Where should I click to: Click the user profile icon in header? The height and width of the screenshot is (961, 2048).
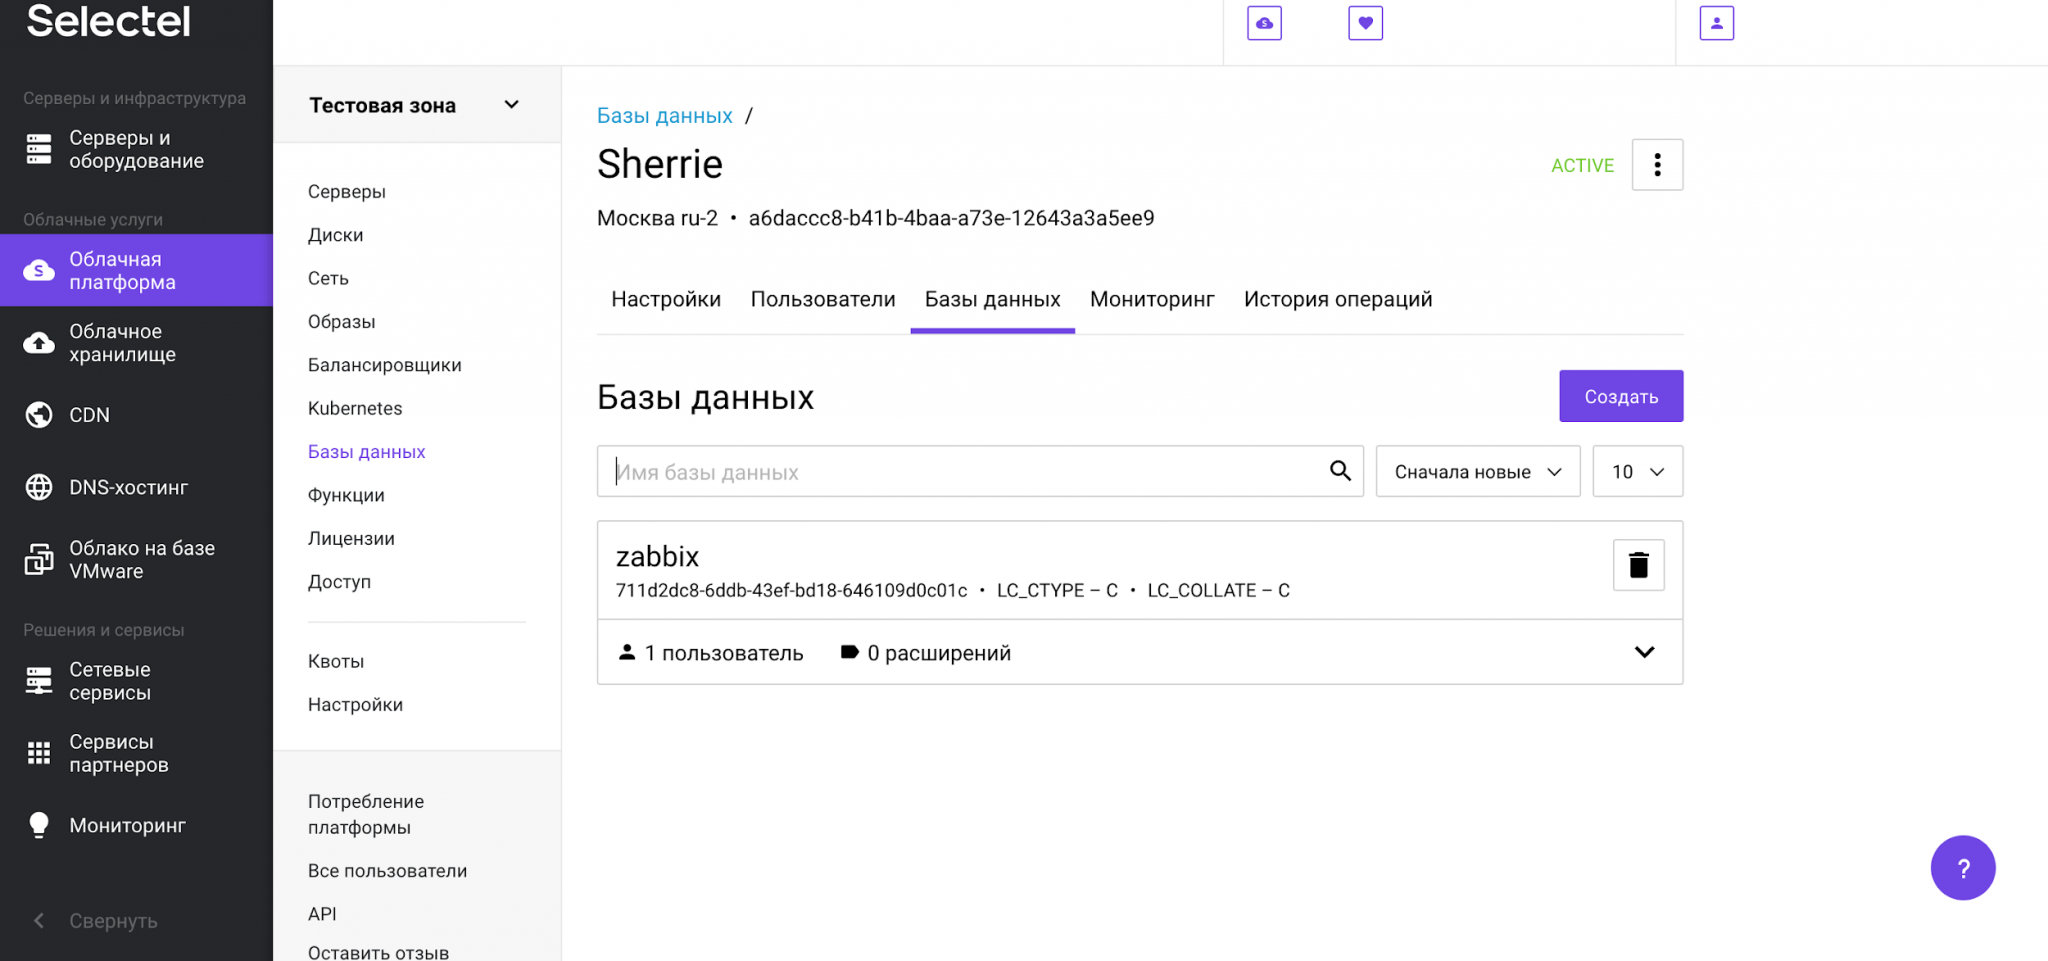click(1716, 23)
